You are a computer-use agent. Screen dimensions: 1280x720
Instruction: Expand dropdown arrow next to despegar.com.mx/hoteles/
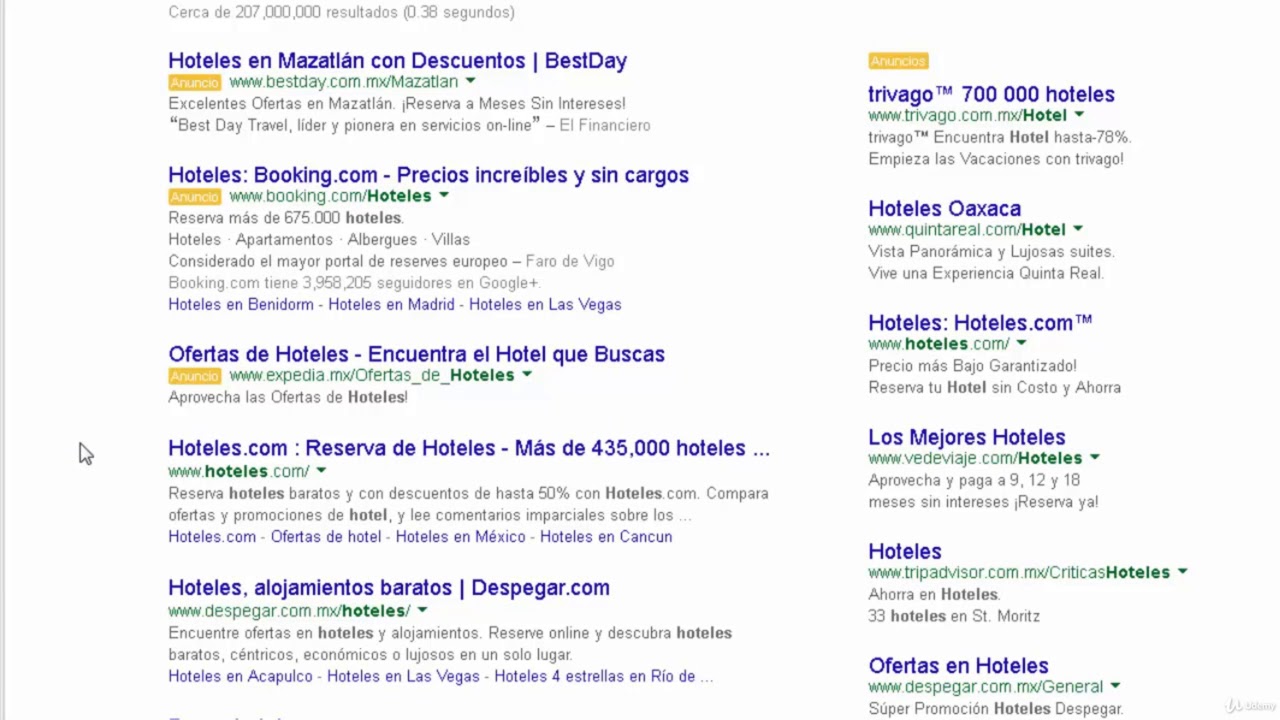(x=422, y=611)
